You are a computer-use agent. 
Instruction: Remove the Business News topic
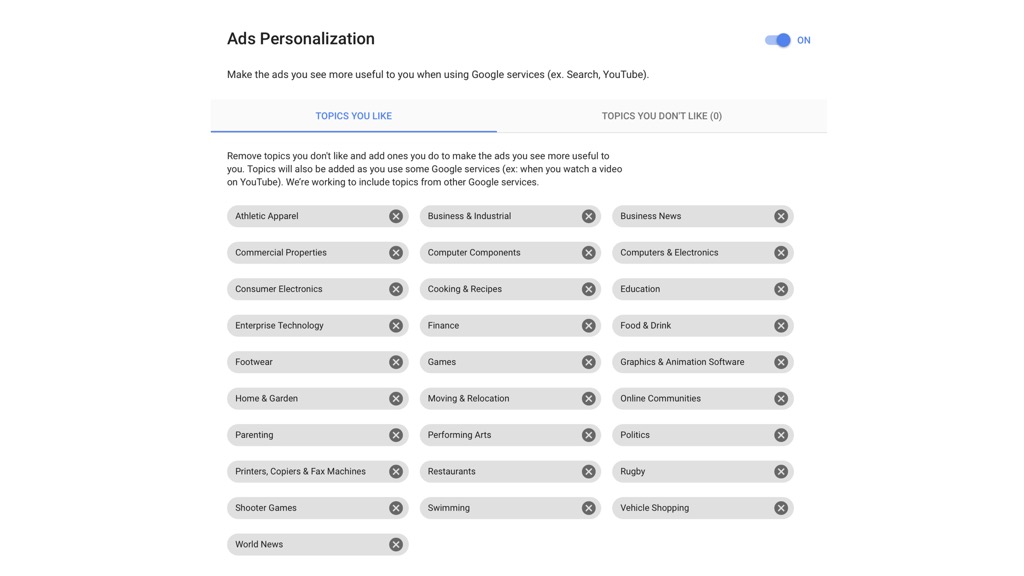781,216
